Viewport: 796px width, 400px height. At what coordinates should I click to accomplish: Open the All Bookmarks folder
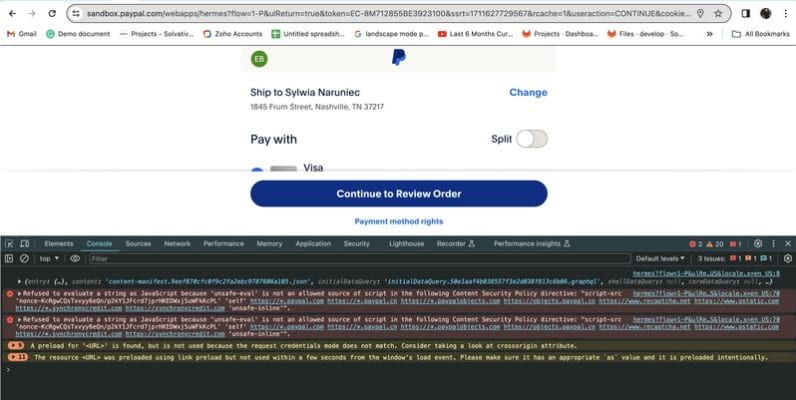(x=760, y=34)
